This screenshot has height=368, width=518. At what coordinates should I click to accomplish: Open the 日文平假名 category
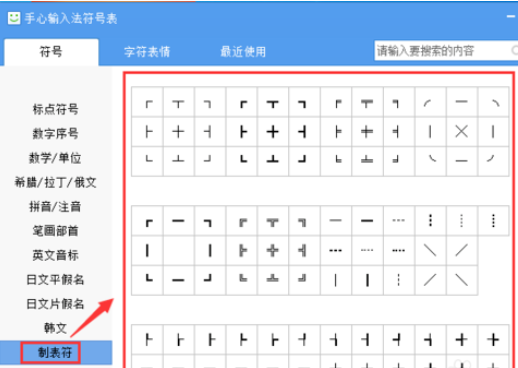55,280
